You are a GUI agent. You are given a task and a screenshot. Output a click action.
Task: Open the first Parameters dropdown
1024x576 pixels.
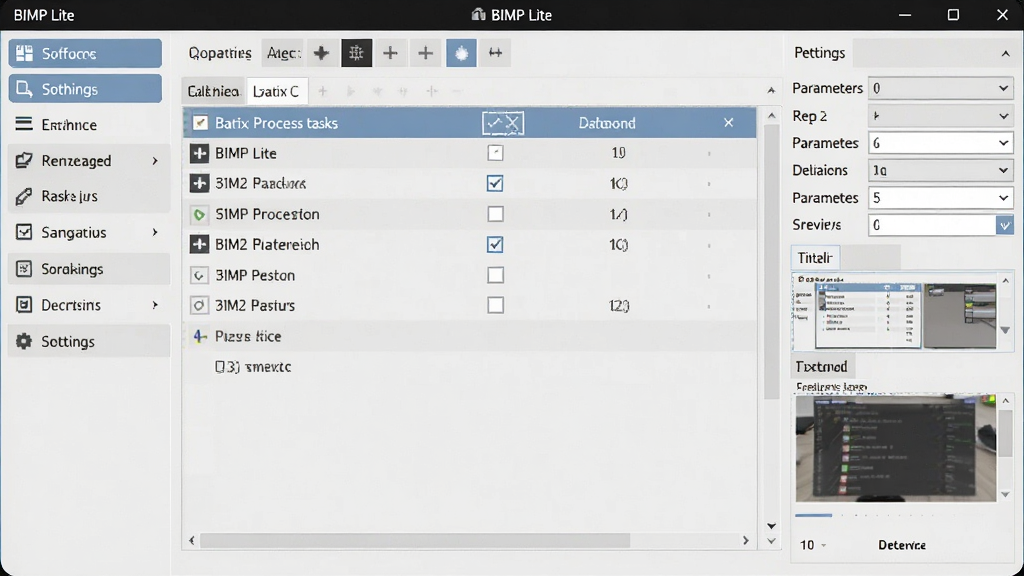pyautogui.click(x=940, y=88)
